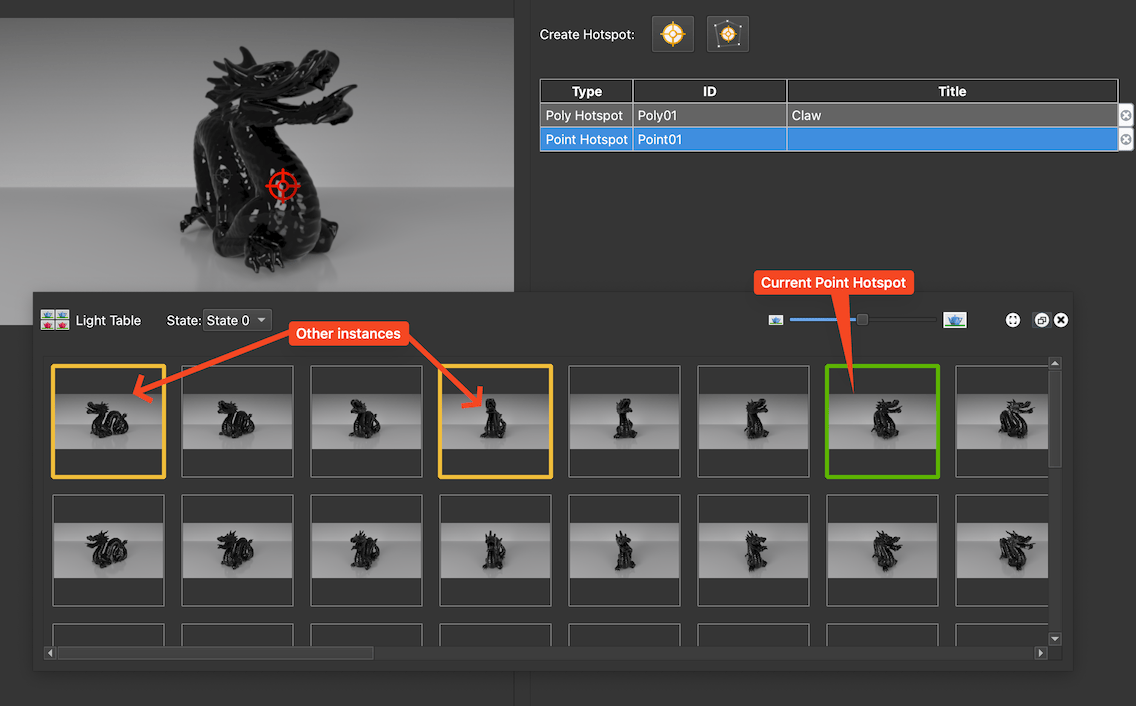The height and width of the screenshot is (706, 1136).
Task: Click the Light Table grid icon
Action: pos(54,320)
